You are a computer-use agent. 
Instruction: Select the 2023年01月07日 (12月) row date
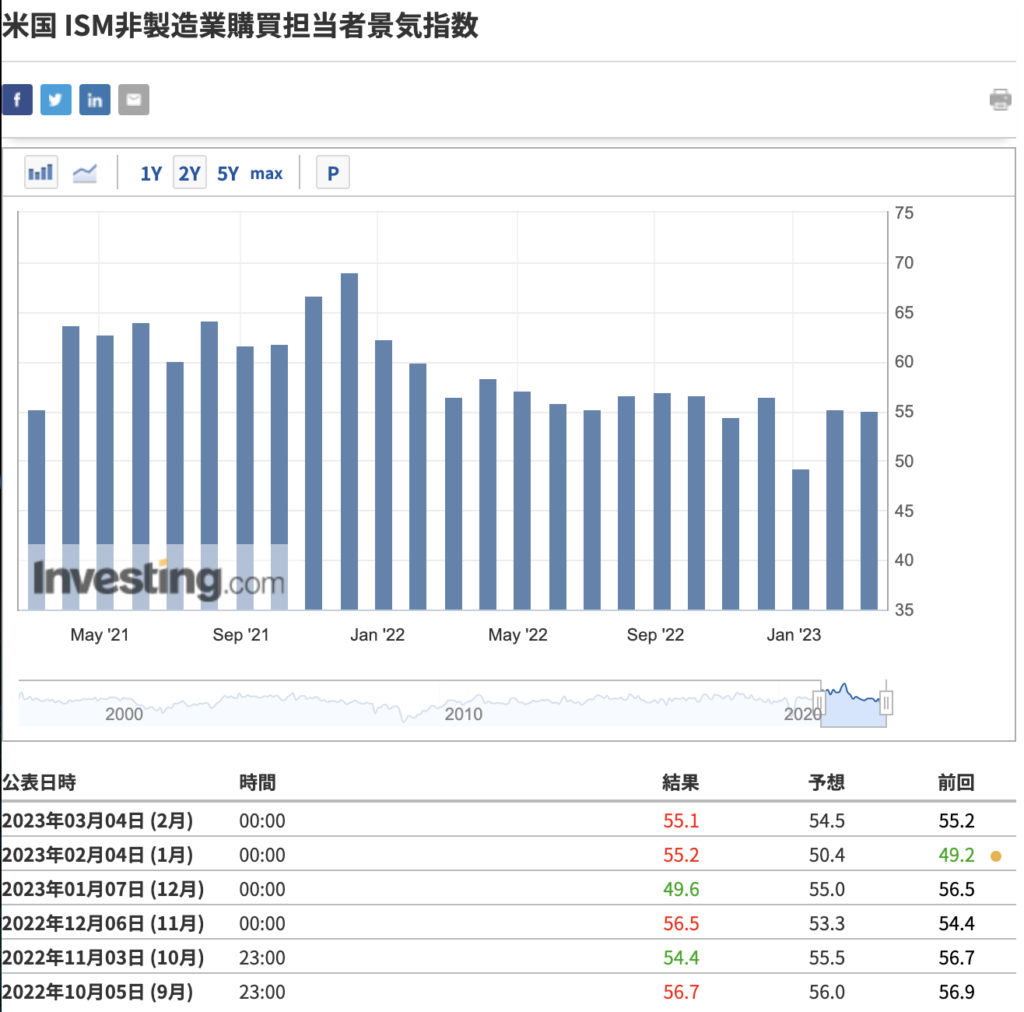(x=103, y=889)
